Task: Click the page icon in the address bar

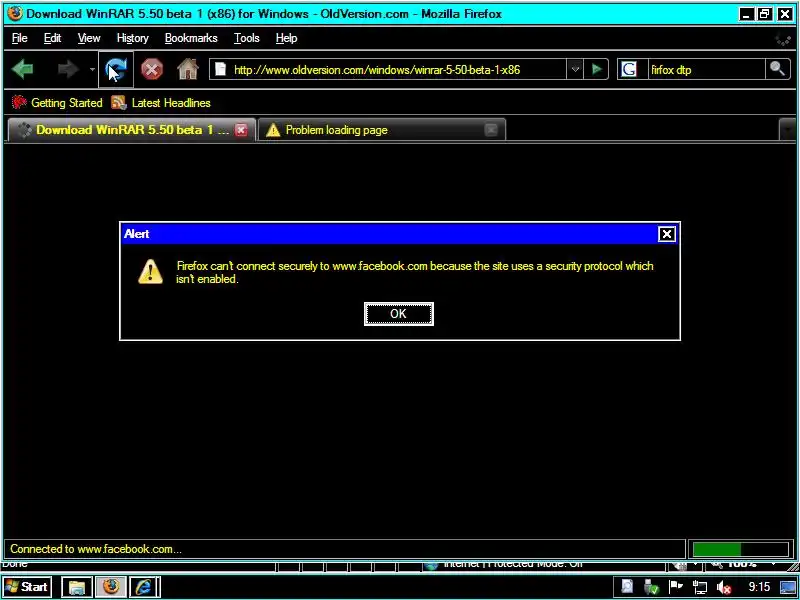Action: pos(220,69)
